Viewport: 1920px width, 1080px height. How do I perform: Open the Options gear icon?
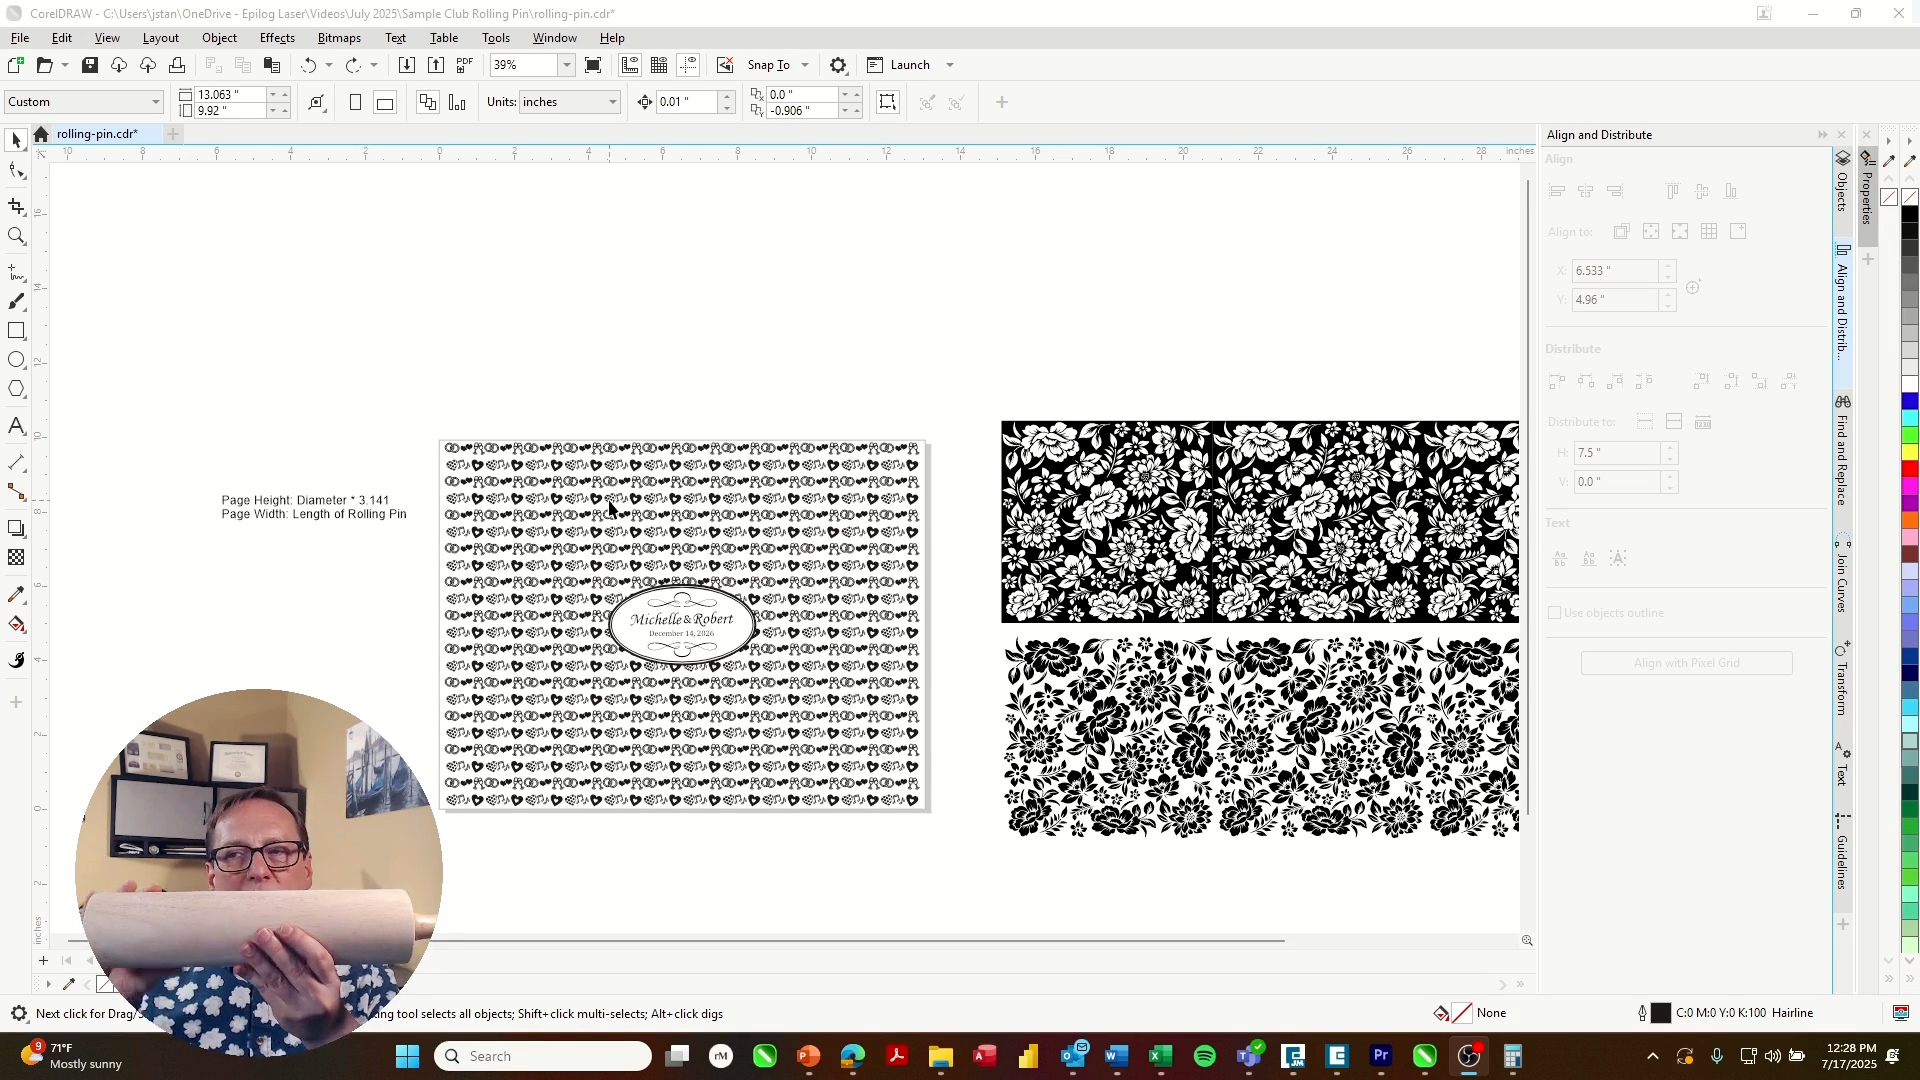838,65
